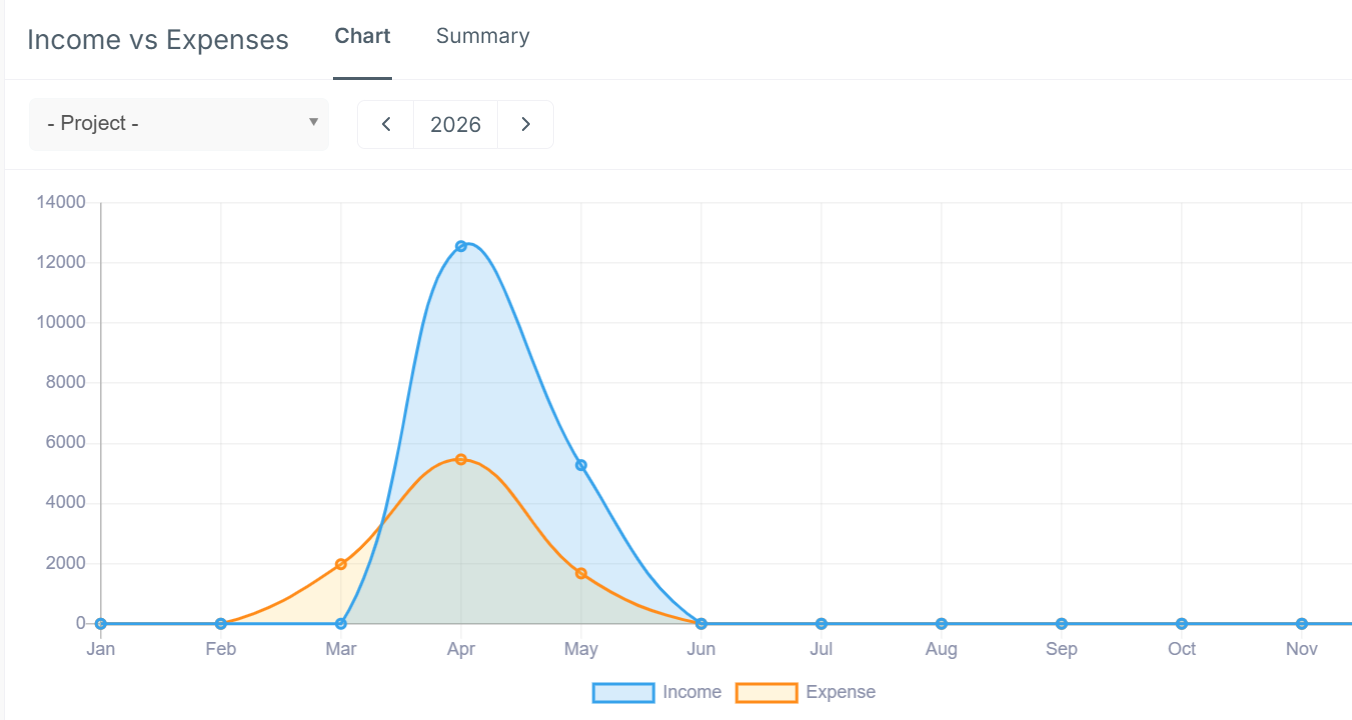Click the 2000 y-axis value
1352x720 pixels.
coord(66,564)
